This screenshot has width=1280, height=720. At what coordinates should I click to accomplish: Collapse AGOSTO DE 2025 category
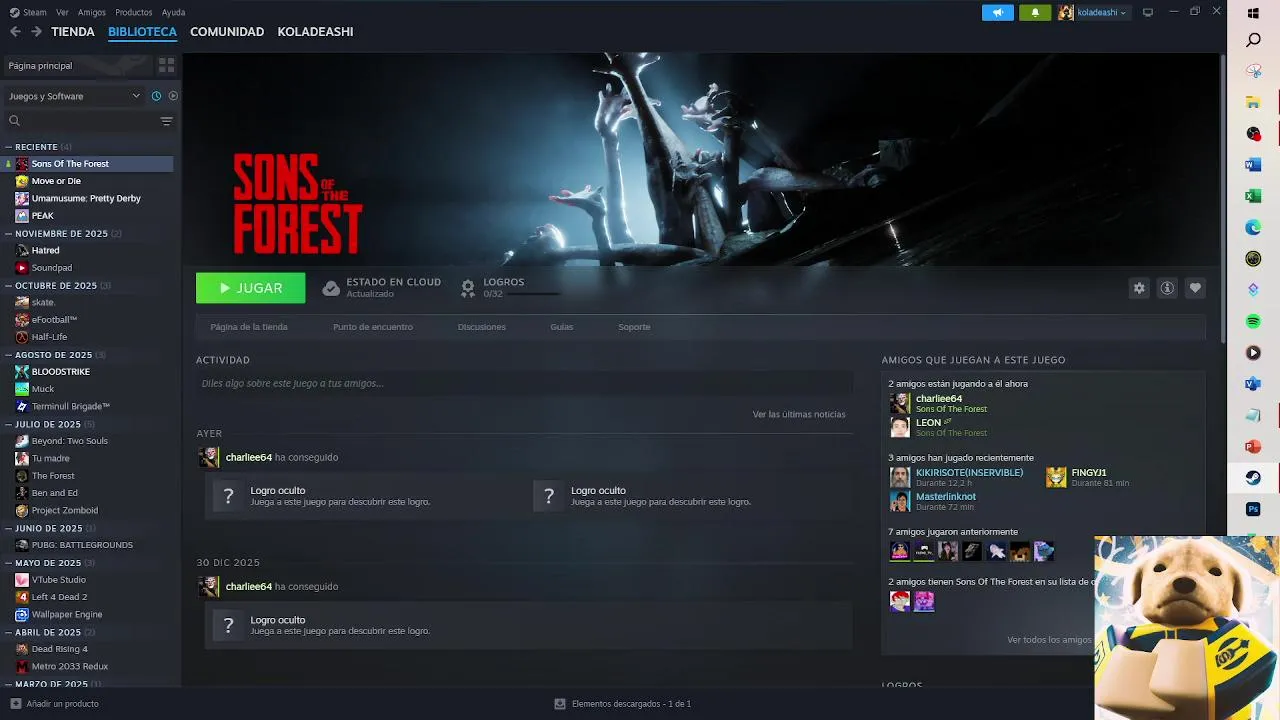click(9, 355)
